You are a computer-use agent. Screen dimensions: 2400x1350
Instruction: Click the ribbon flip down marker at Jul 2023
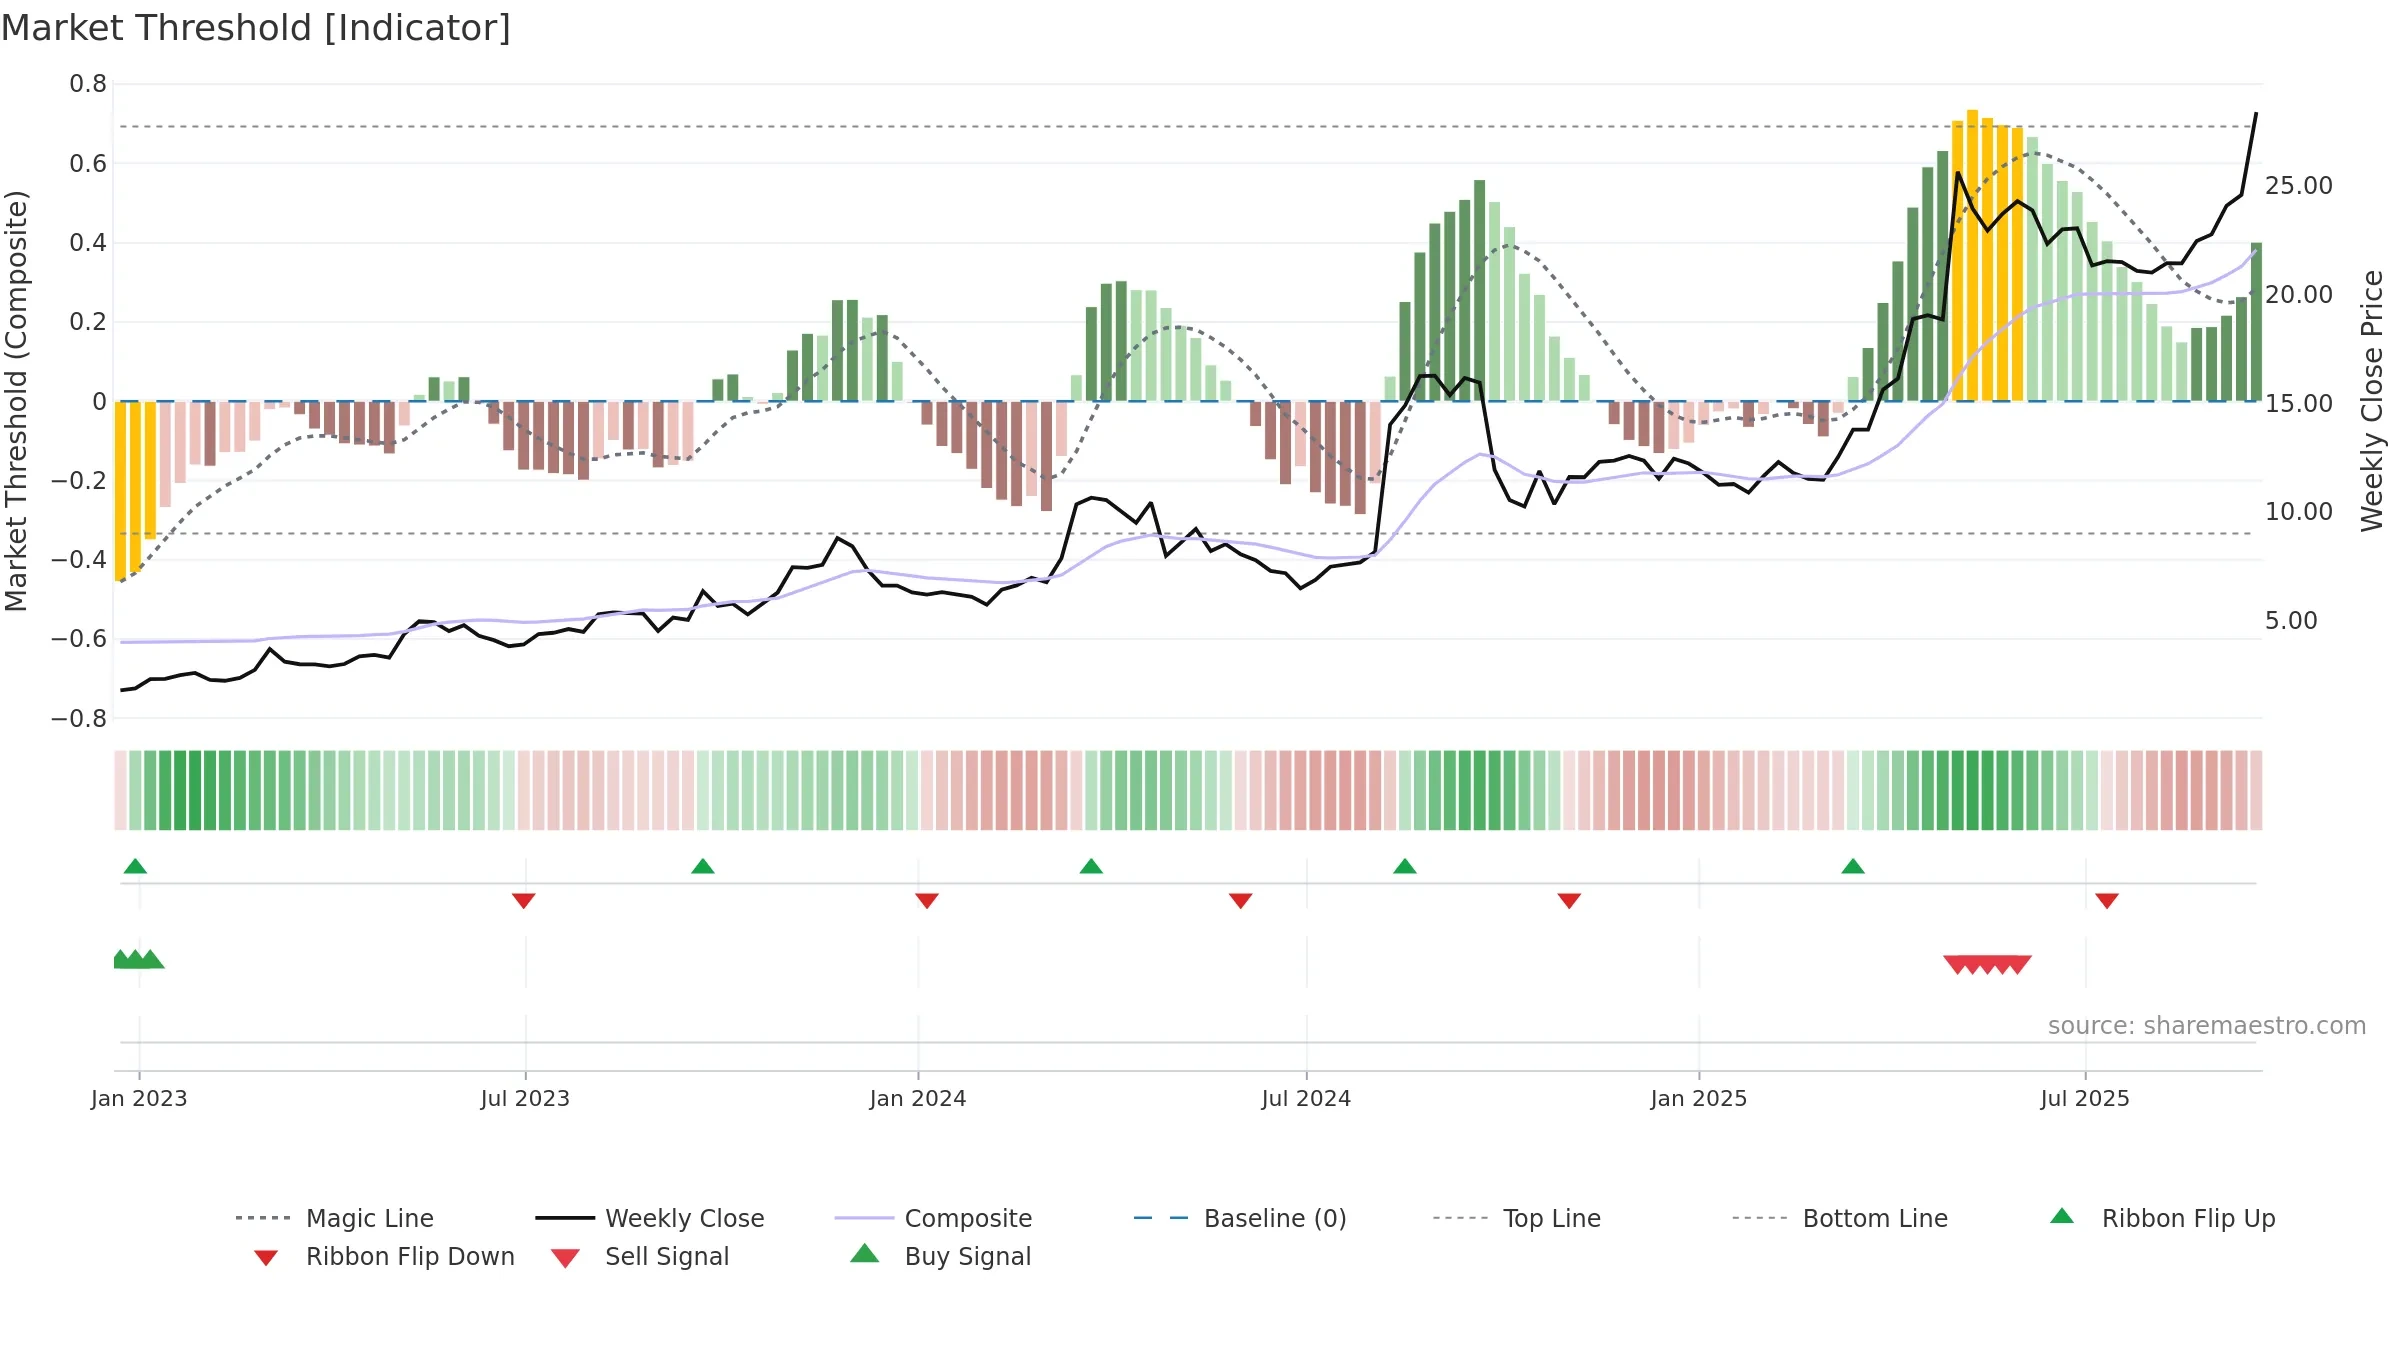tap(523, 901)
